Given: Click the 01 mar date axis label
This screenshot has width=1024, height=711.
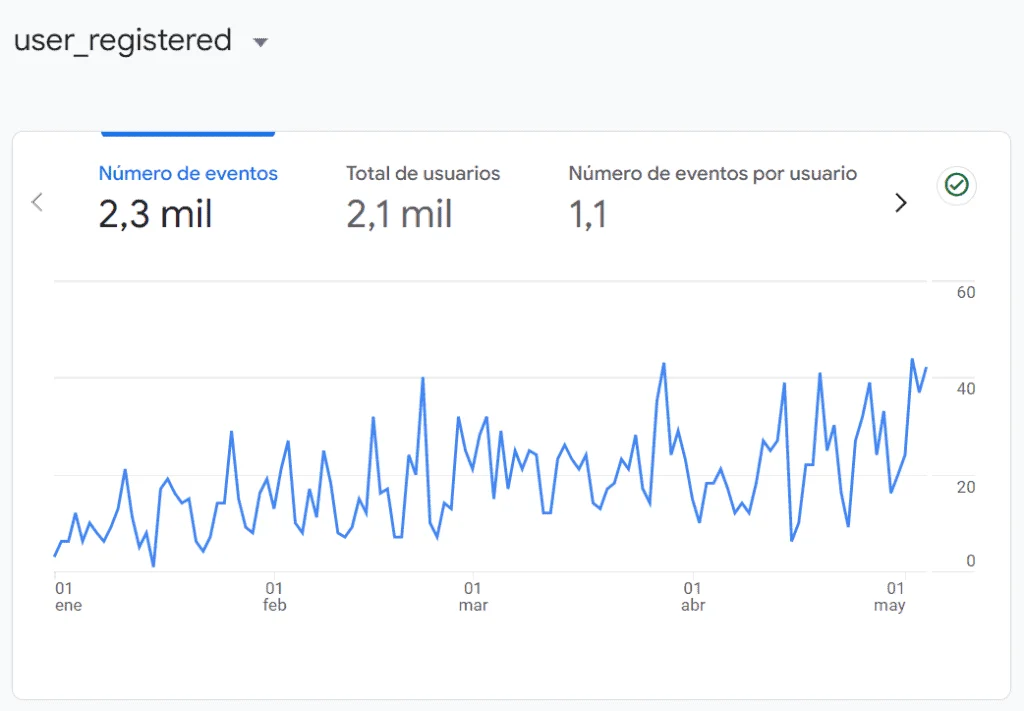Looking at the screenshot, I should pyautogui.click(x=472, y=597).
